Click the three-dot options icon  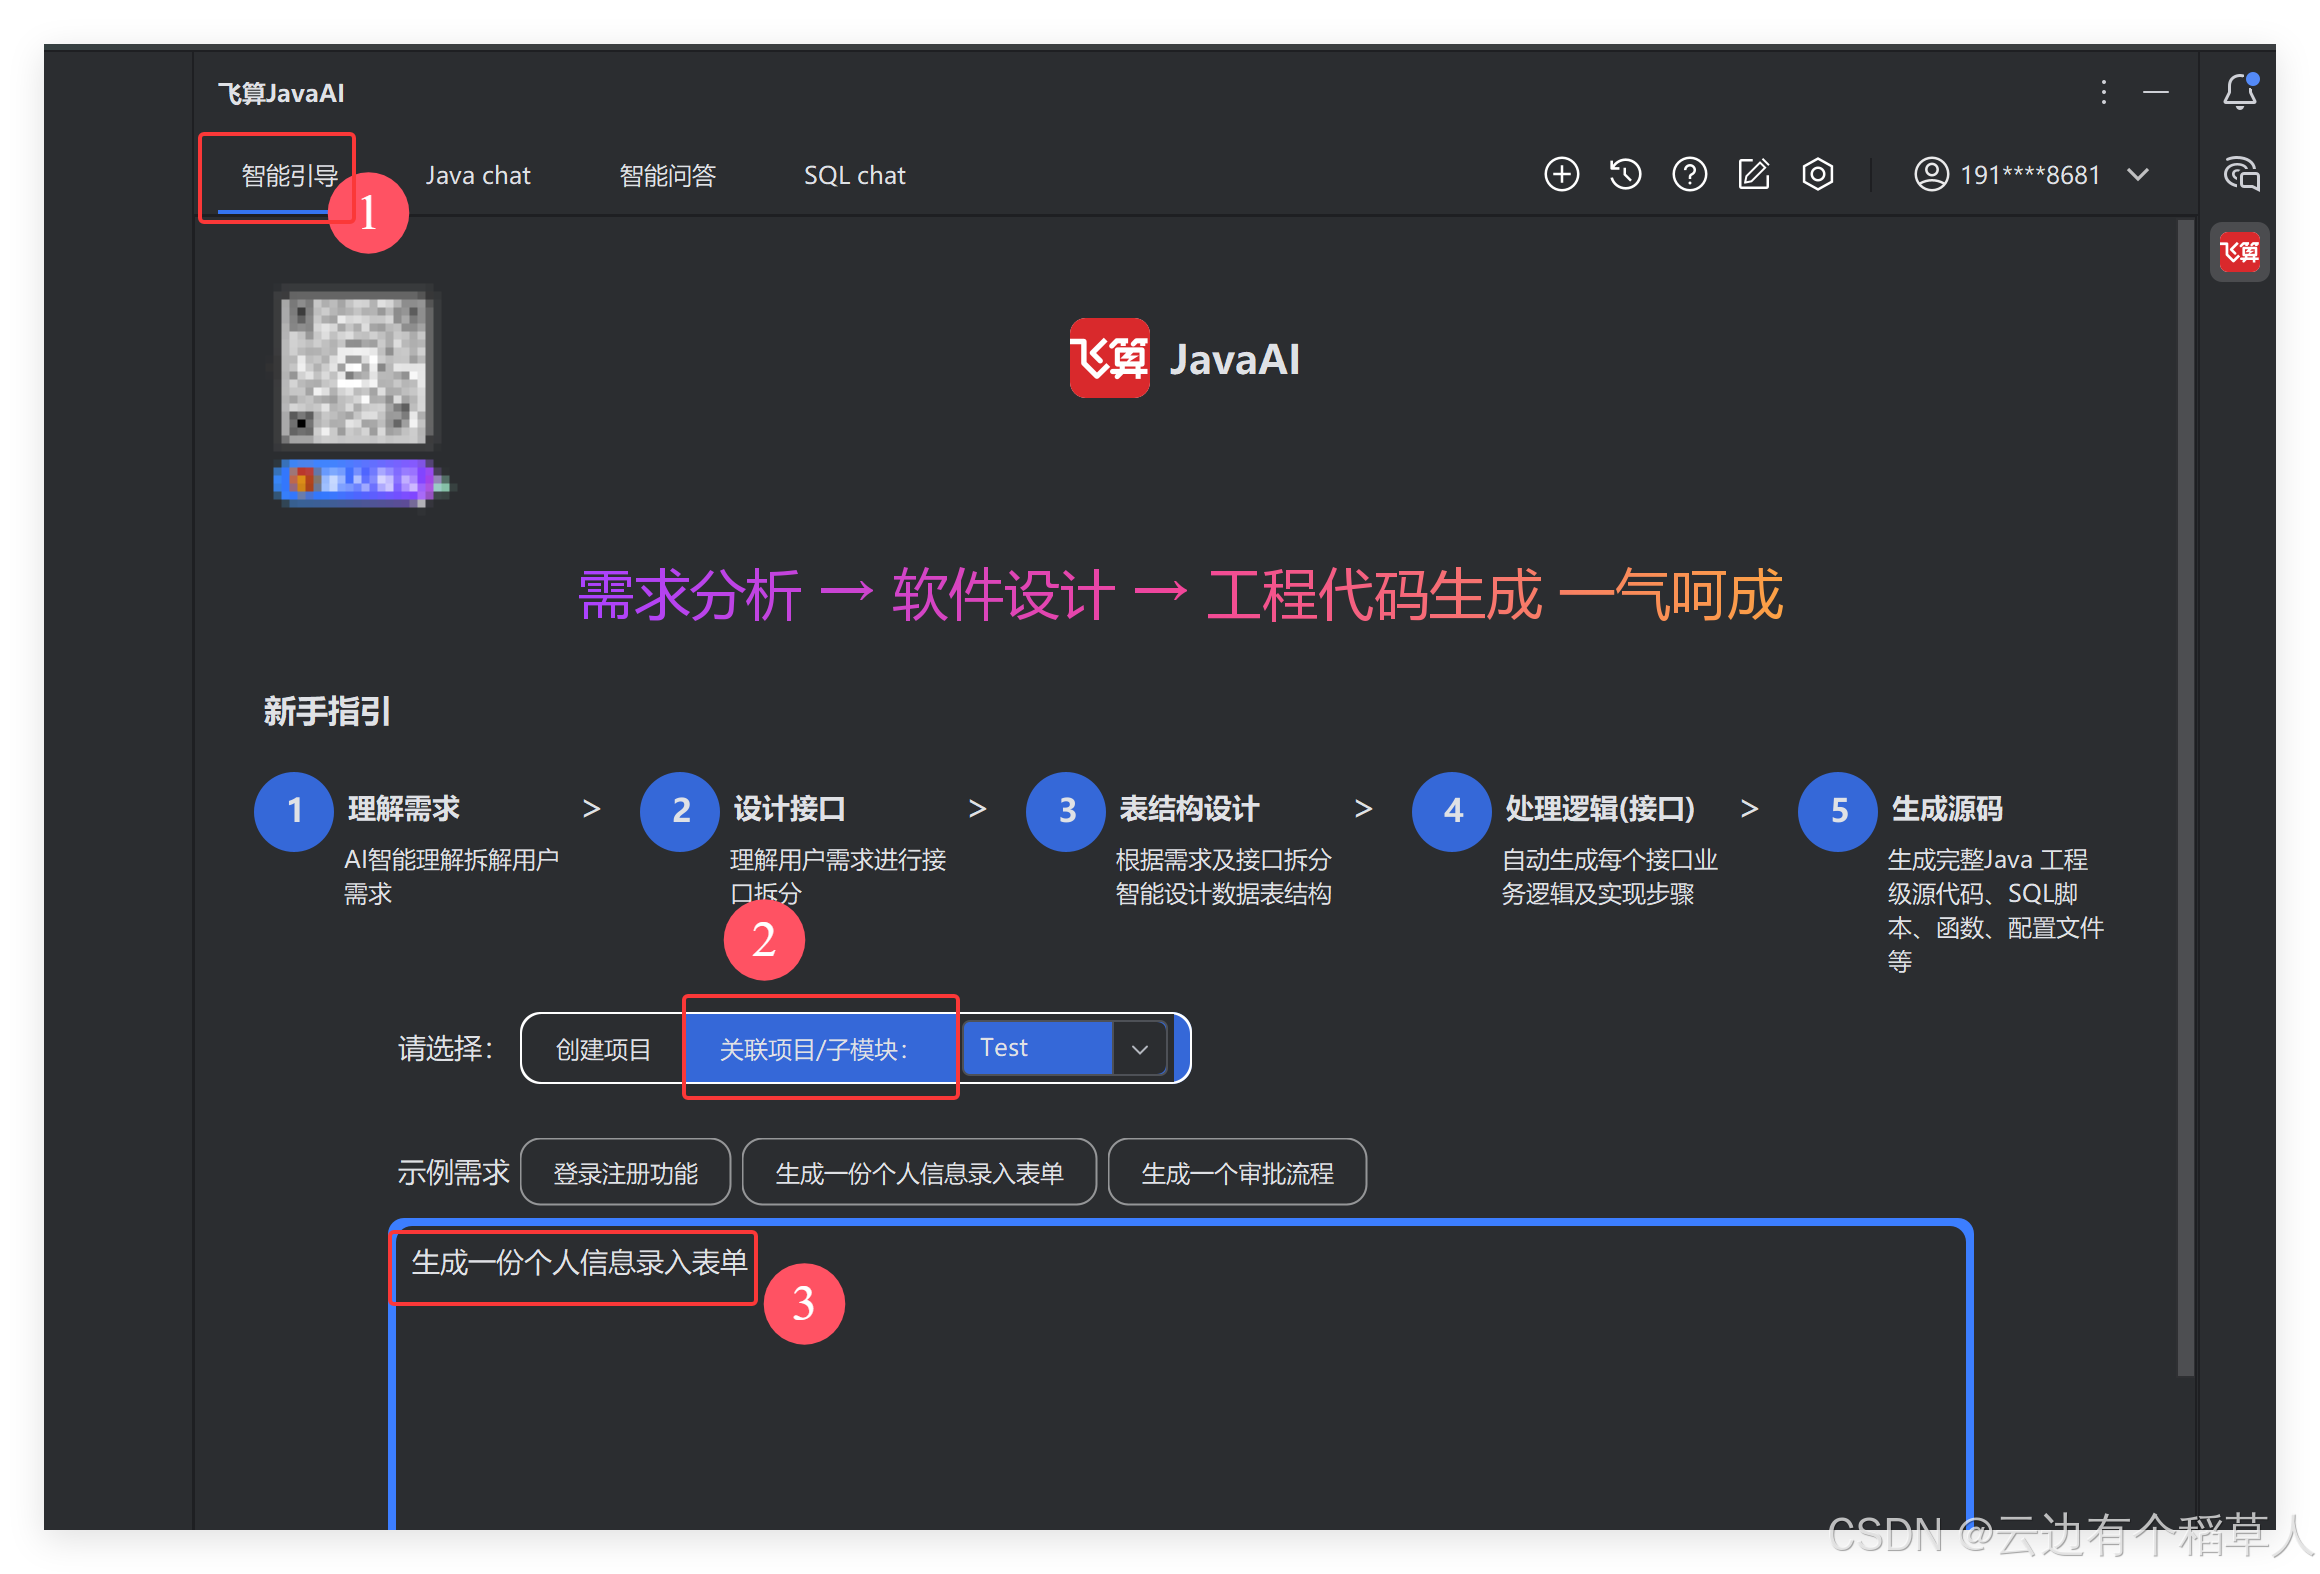(x=2103, y=92)
